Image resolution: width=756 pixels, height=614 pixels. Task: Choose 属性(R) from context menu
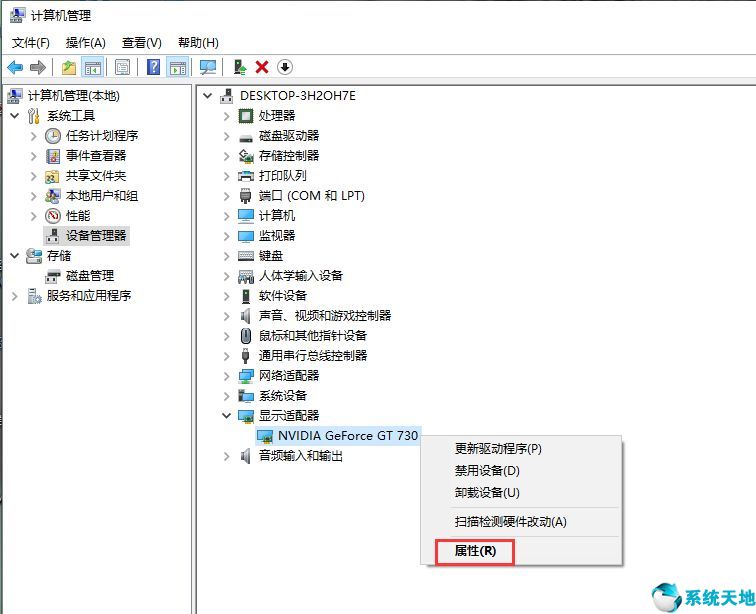(x=522, y=551)
